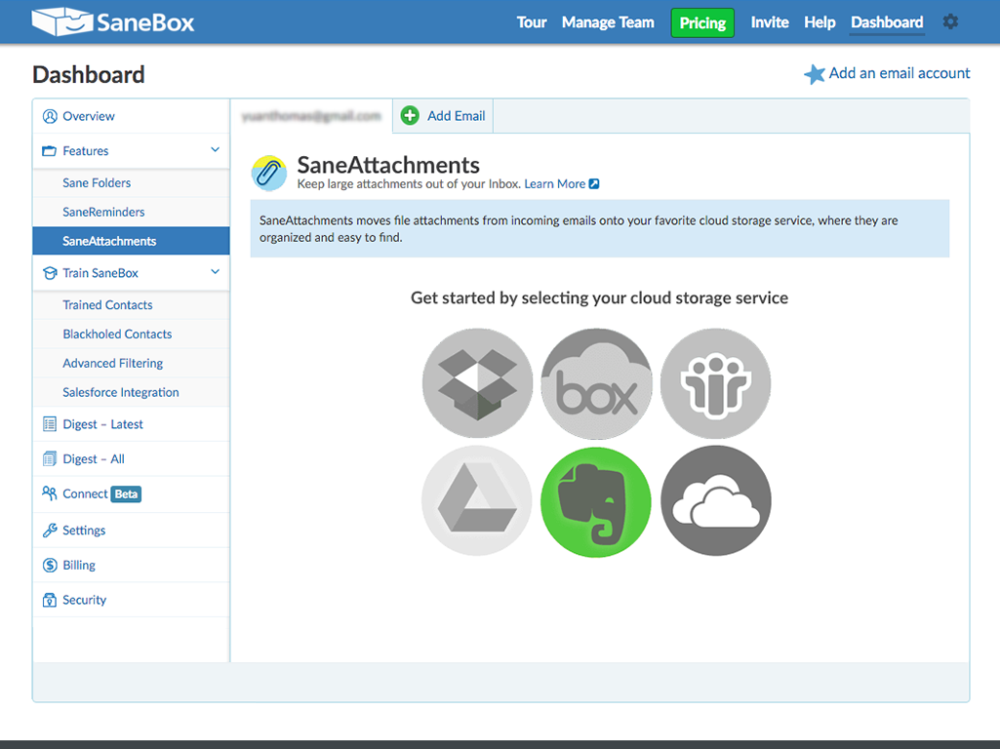Open Sane Folders in the sidebar

click(x=96, y=183)
